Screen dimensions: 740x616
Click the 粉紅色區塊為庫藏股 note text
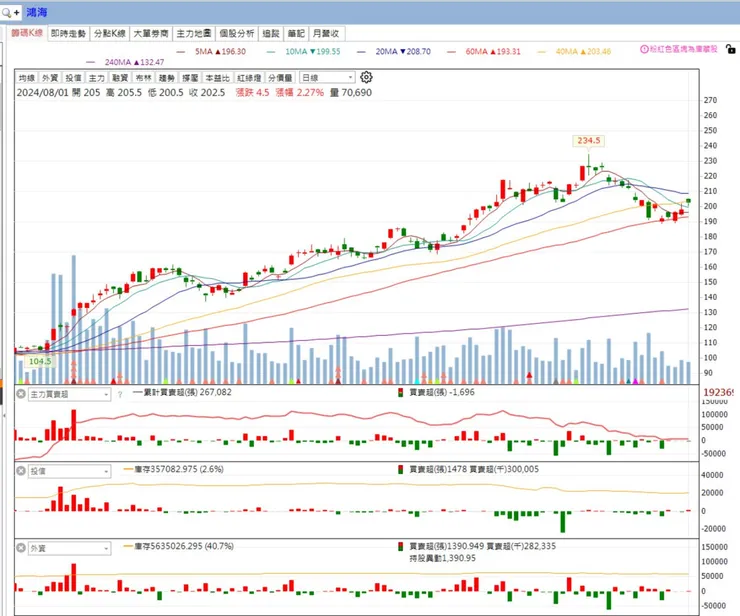pyautogui.click(x=683, y=49)
